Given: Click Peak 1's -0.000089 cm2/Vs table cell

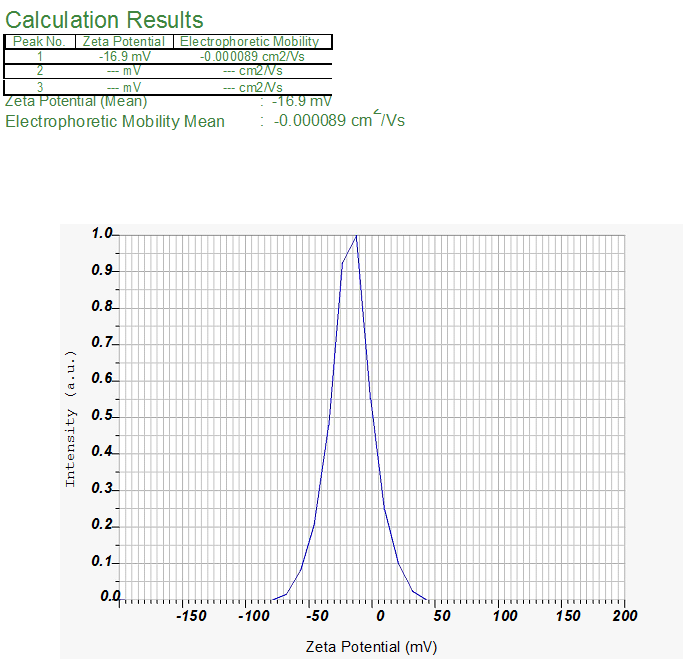Looking at the screenshot, I should pos(250,57).
